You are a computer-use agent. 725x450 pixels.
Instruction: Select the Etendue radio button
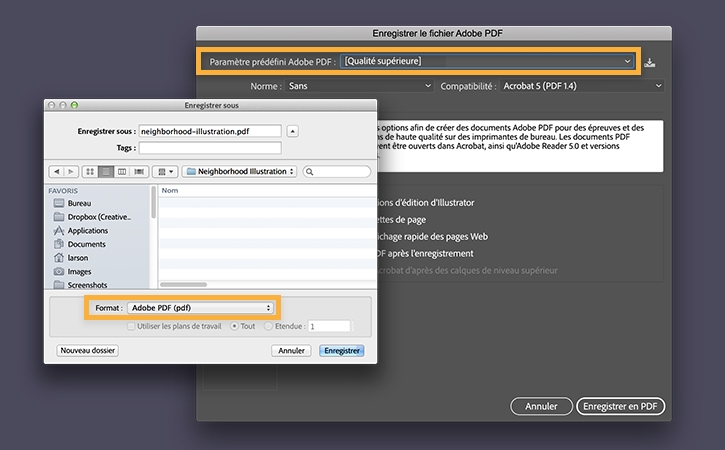click(x=268, y=327)
